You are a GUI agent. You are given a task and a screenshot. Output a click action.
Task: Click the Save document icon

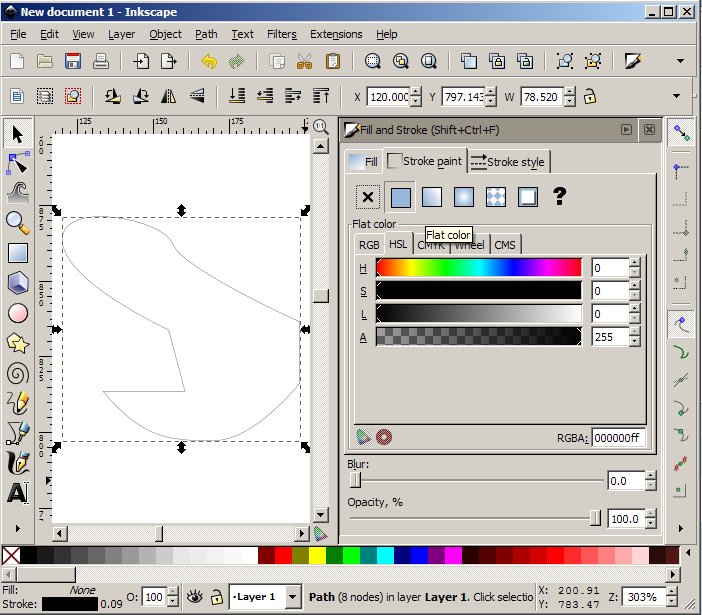[73, 61]
